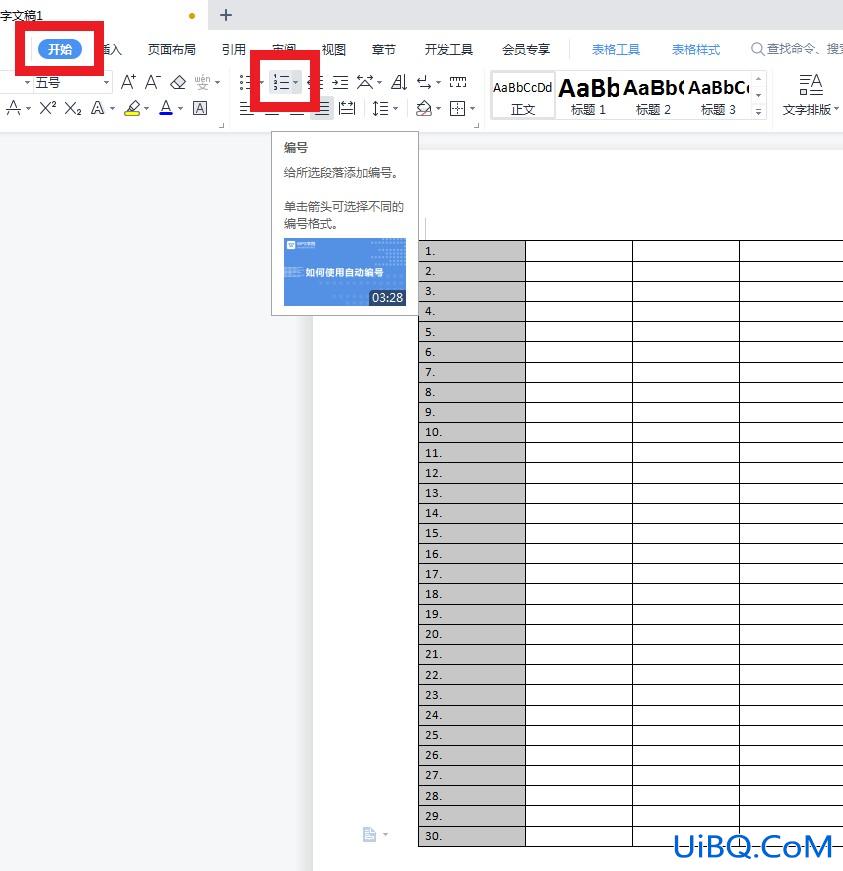Click the table cell numbered 1.
The image size is (843, 871).
[x=472, y=251]
